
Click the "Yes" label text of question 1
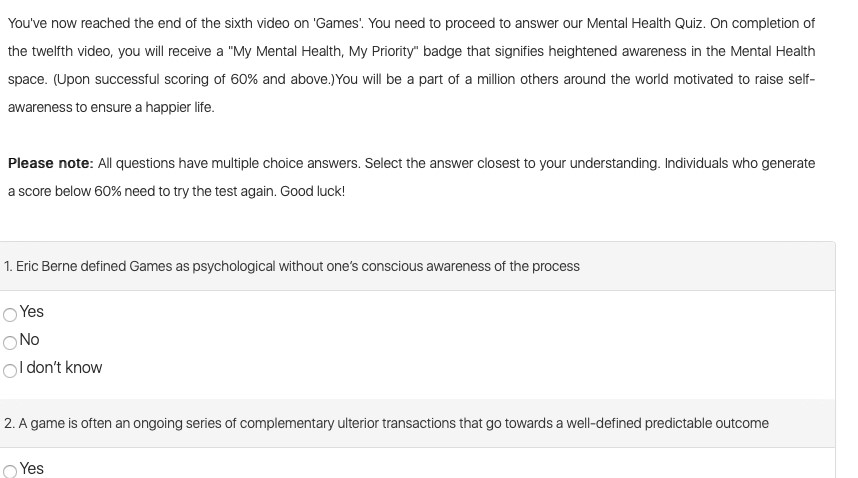(31, 312)
